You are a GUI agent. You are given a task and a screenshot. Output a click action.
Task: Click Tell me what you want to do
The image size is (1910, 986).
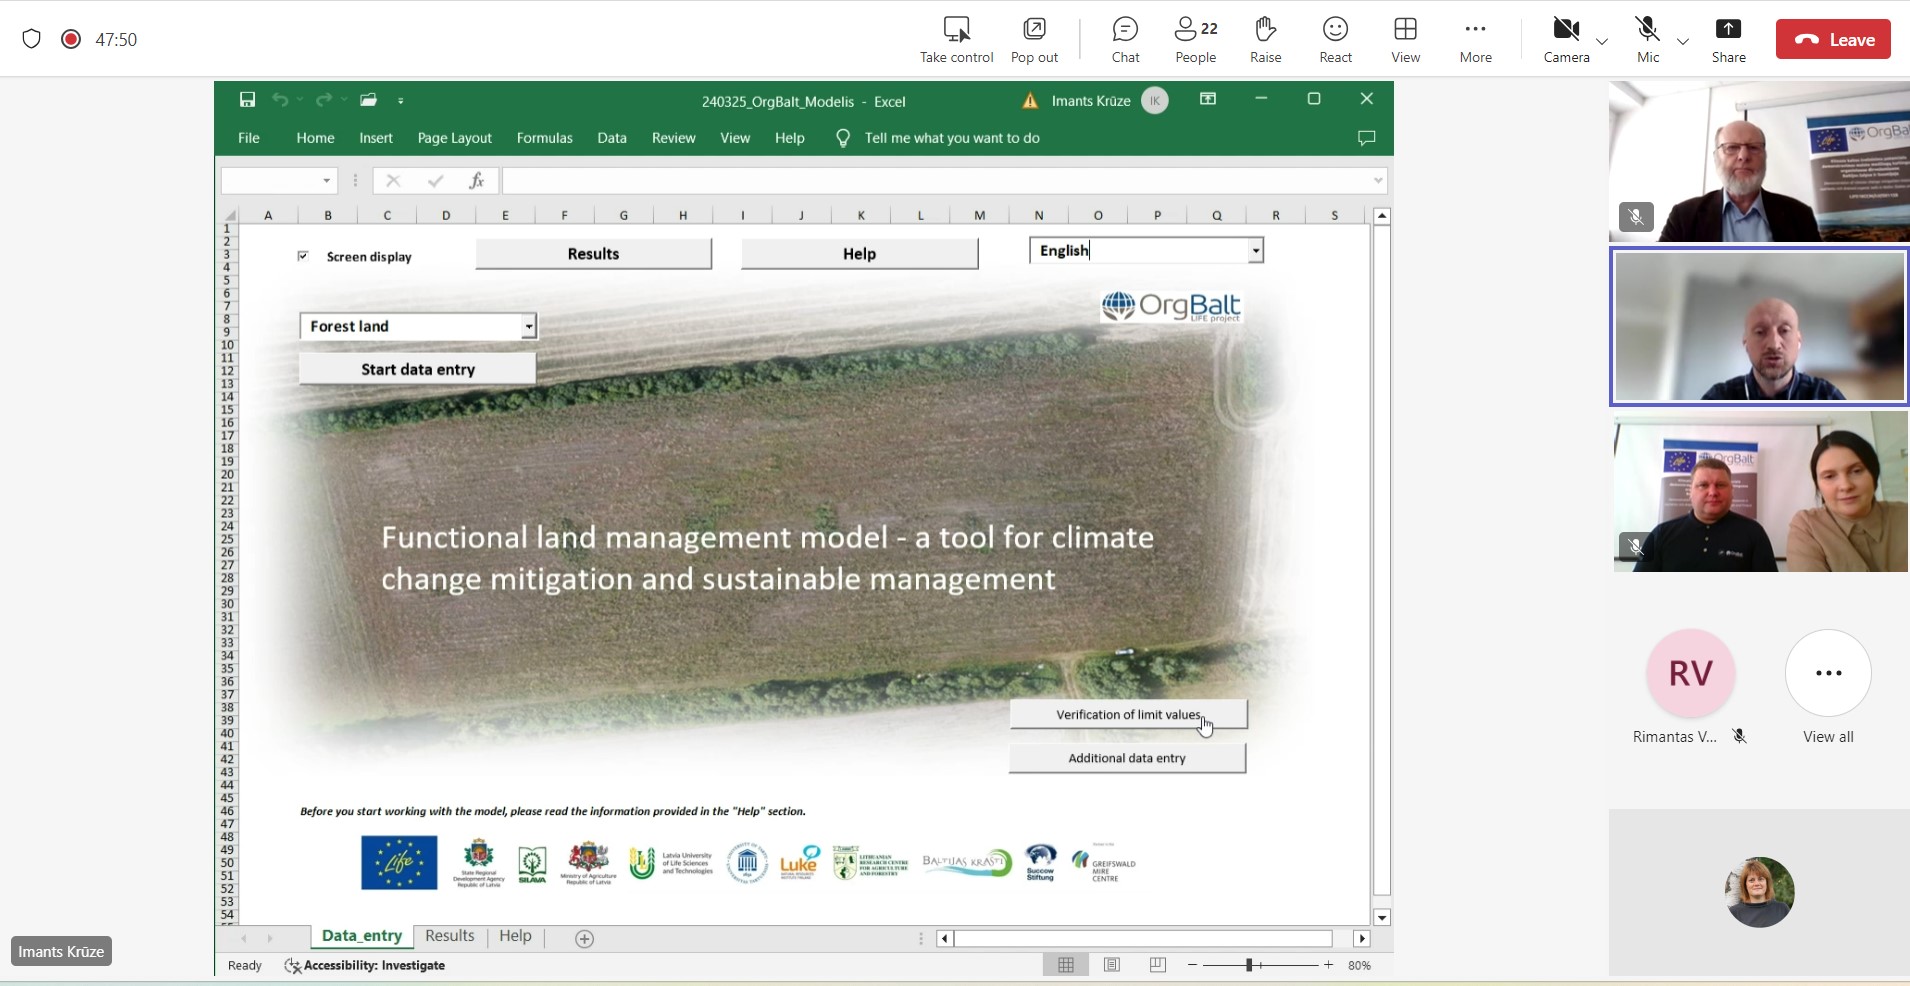(952, 138)
